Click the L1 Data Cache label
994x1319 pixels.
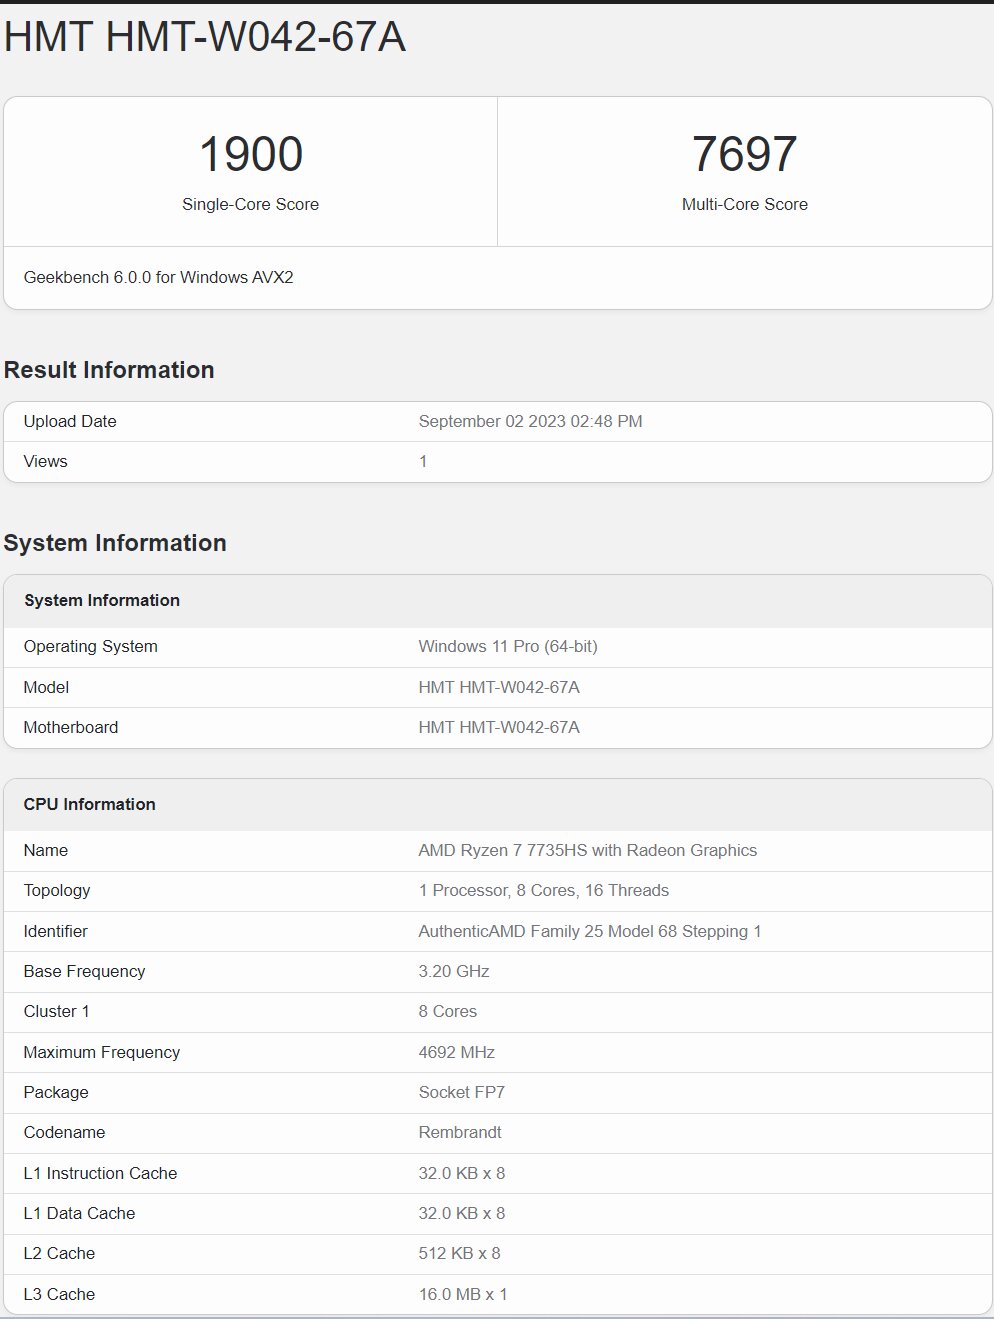pyautogui.click(x=80, y=1213)
